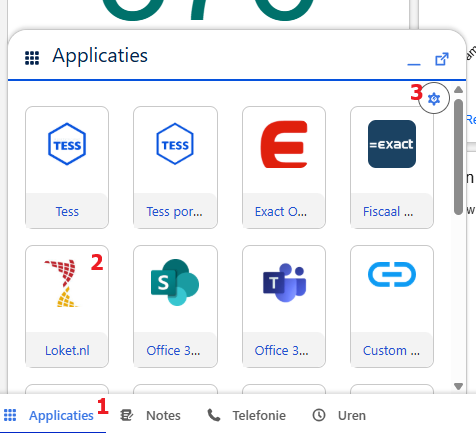Pop out the Applicaties panel
Image resolution: width=476 pixels, height=433 pixels.
coord(442,59)
